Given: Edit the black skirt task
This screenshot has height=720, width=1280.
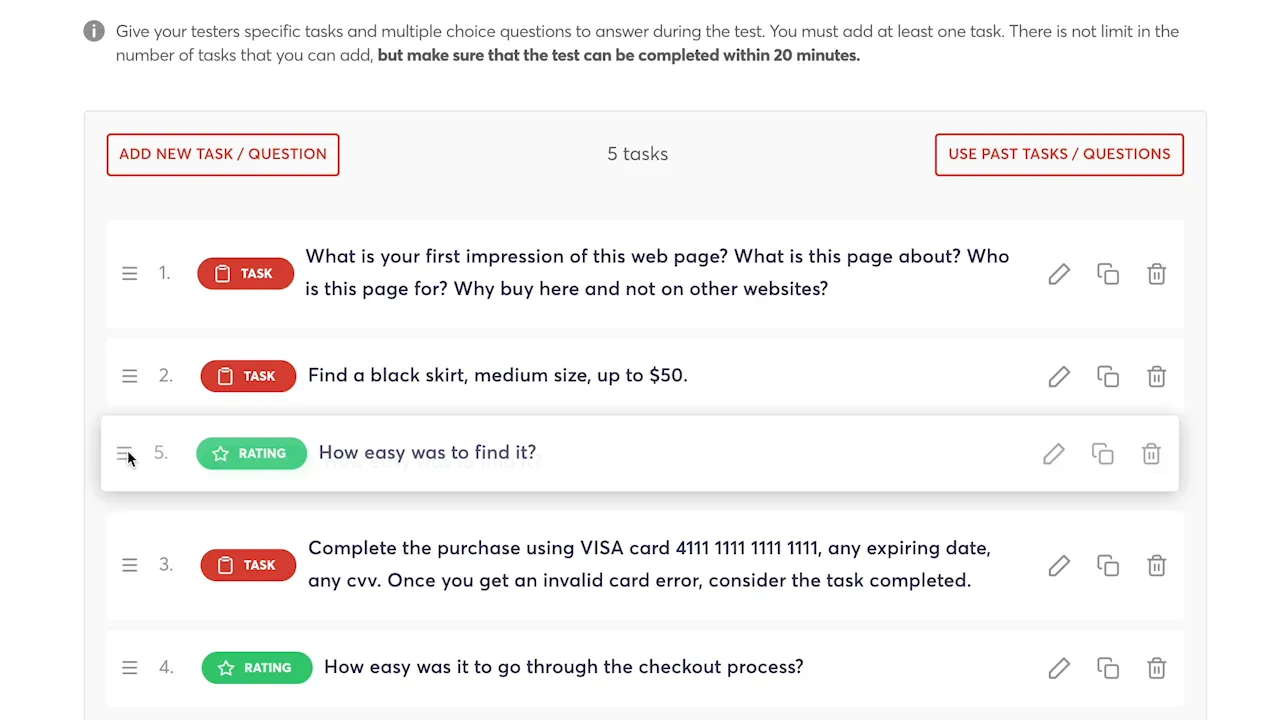Looking at the screenshot, I should pyautogui.click(x=1059, y=377).
